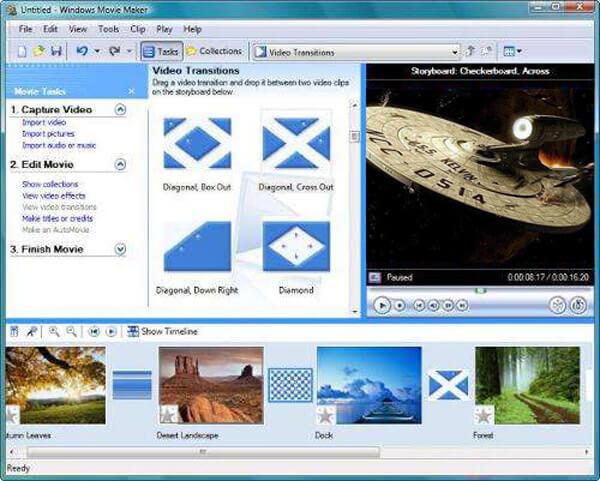
Task: Click transitions list scroll up arrow
Action: [x=355, y=104]
